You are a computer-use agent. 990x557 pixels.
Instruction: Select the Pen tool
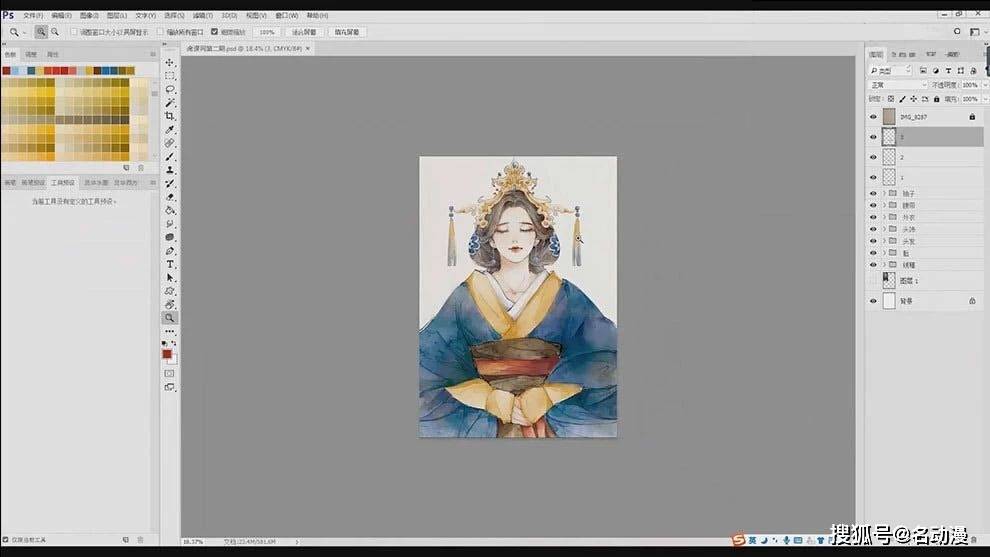[170, 251]
